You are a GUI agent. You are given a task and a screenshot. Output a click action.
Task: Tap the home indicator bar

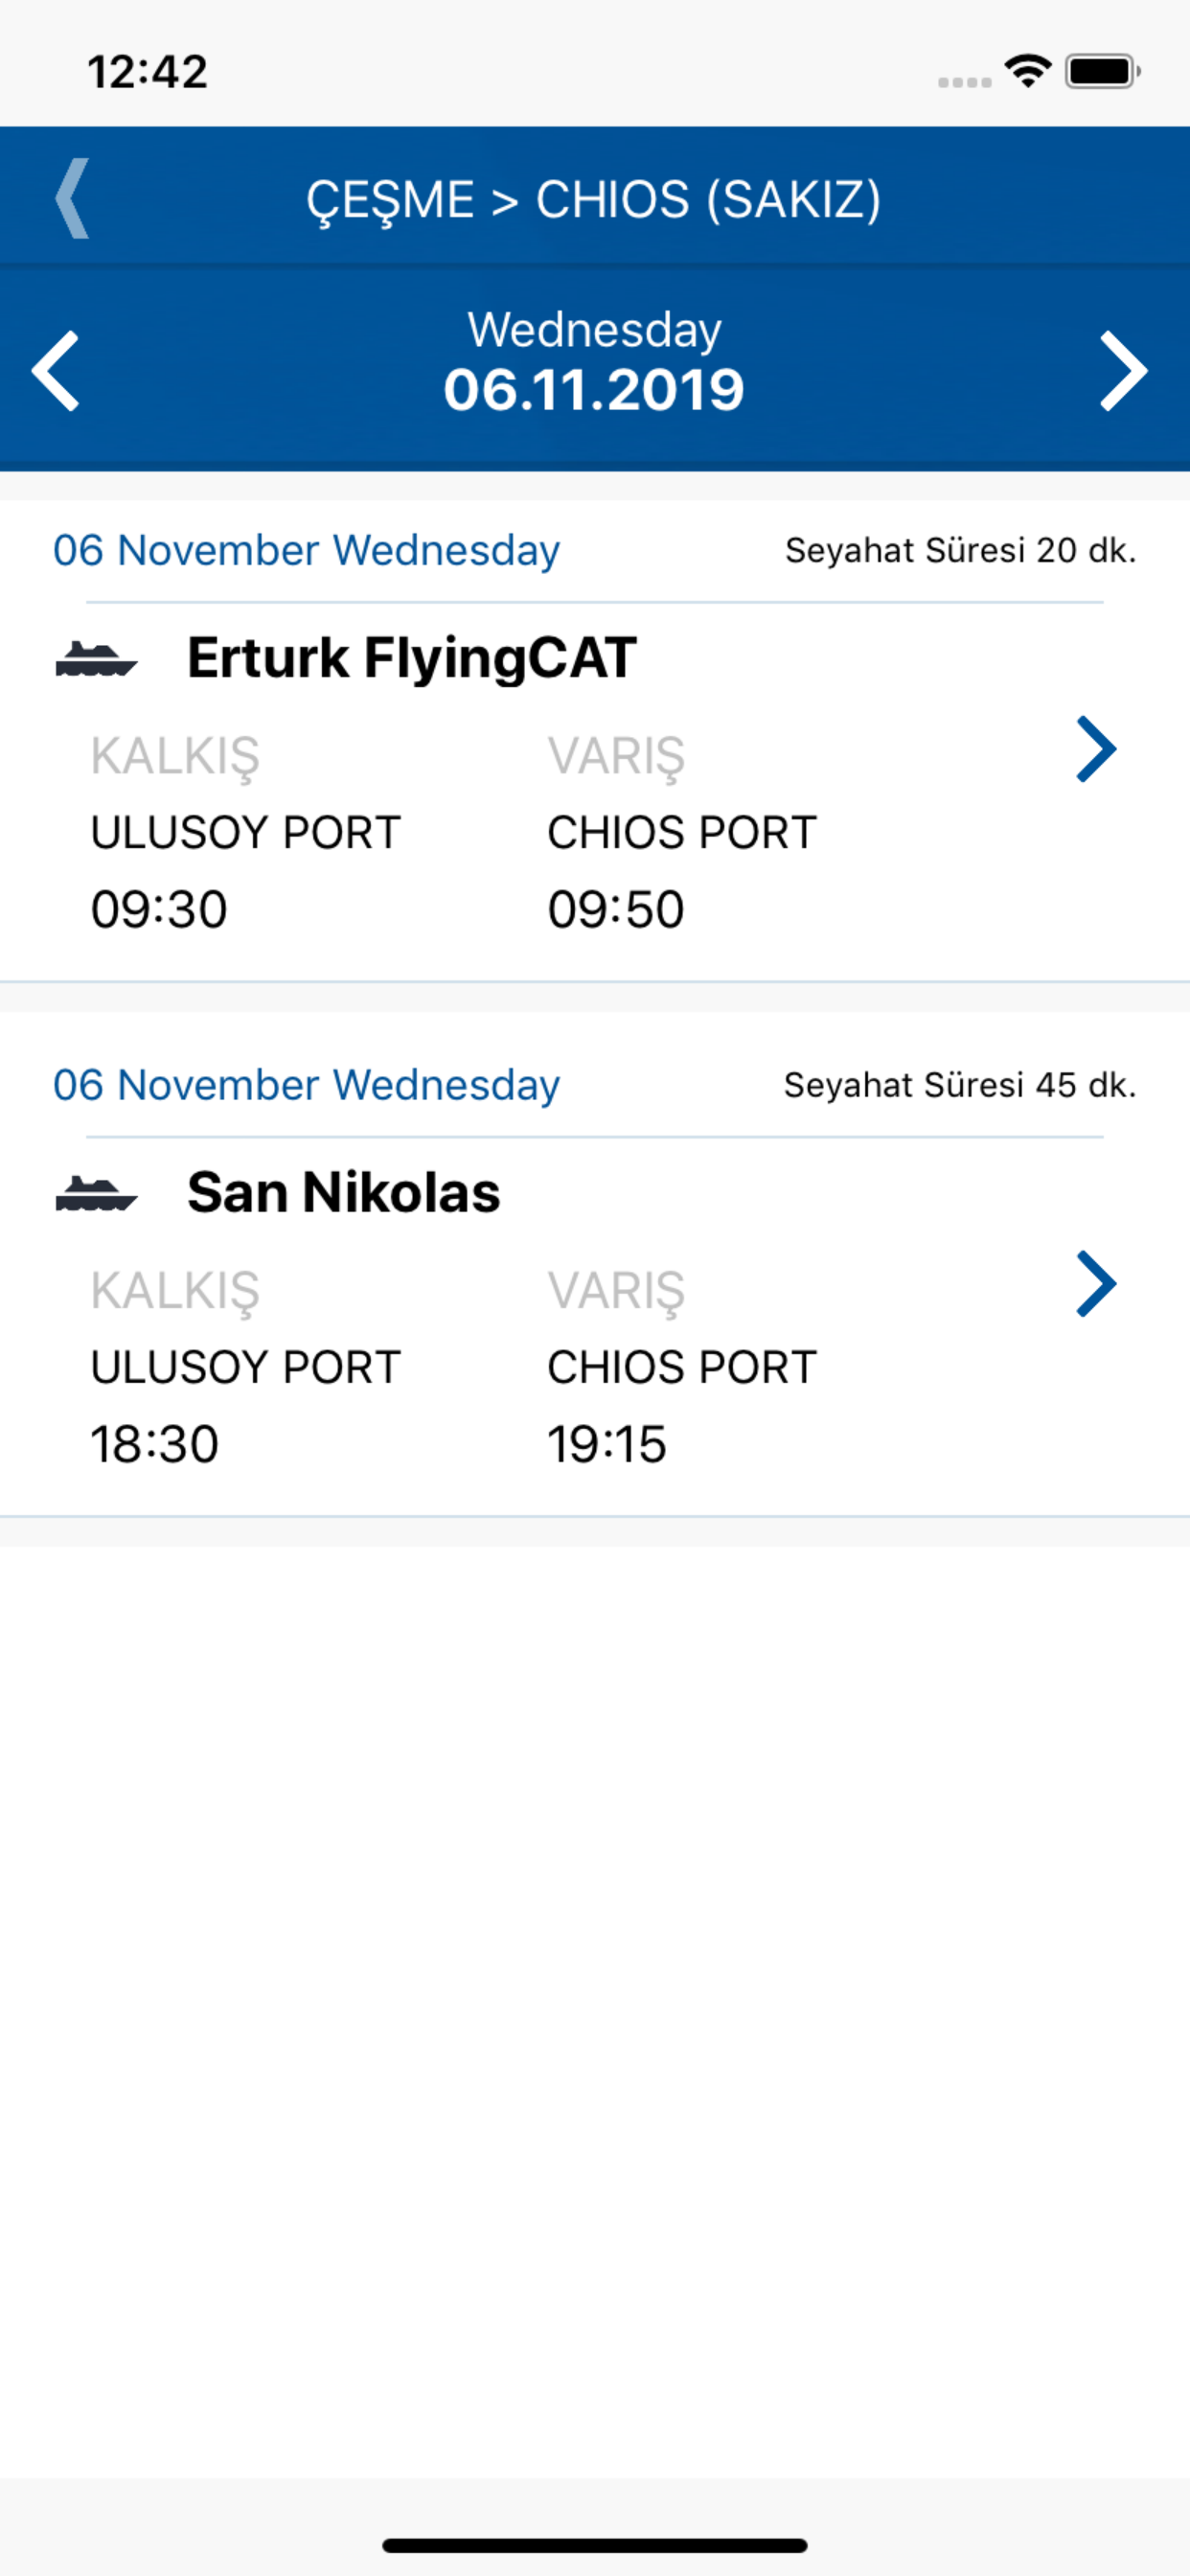594,2545
